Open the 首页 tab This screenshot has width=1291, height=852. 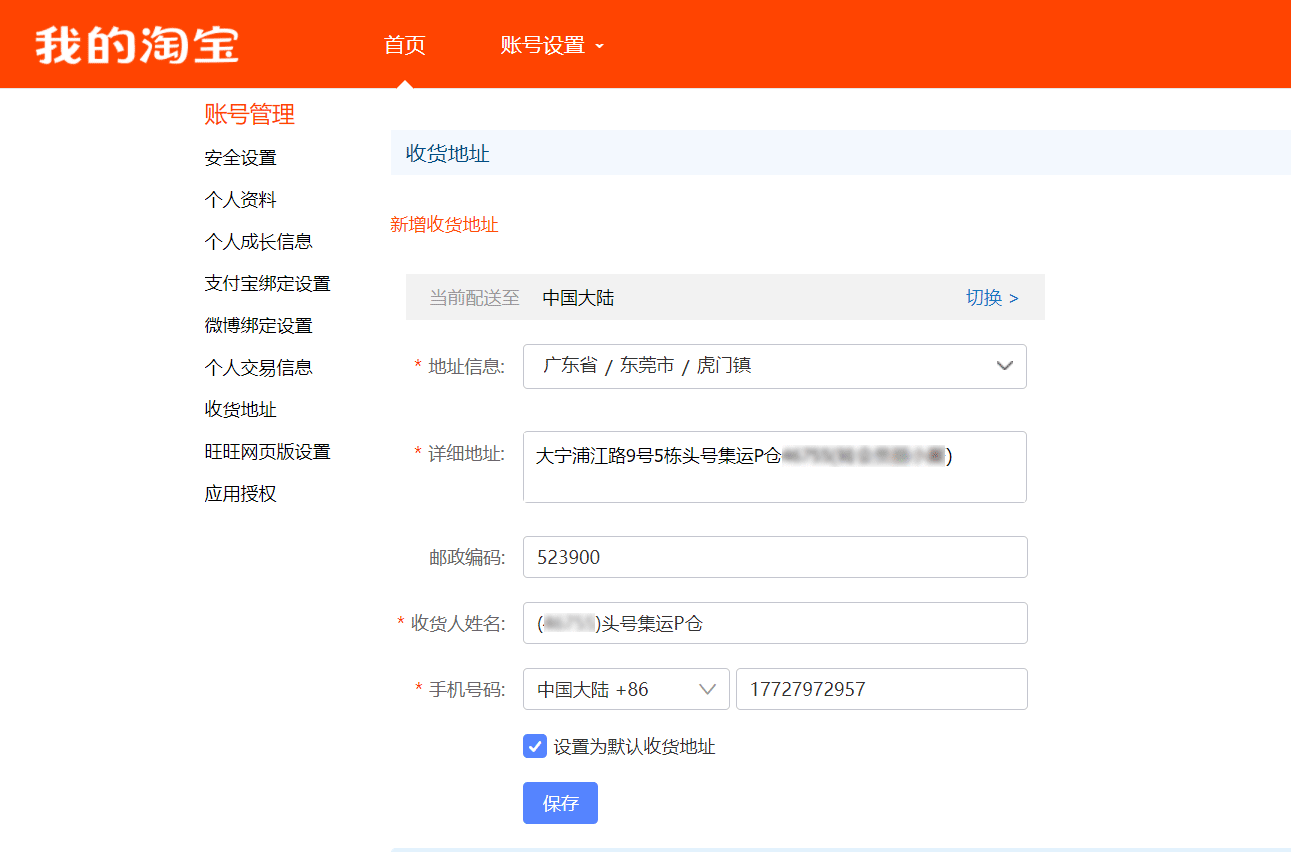404,45
